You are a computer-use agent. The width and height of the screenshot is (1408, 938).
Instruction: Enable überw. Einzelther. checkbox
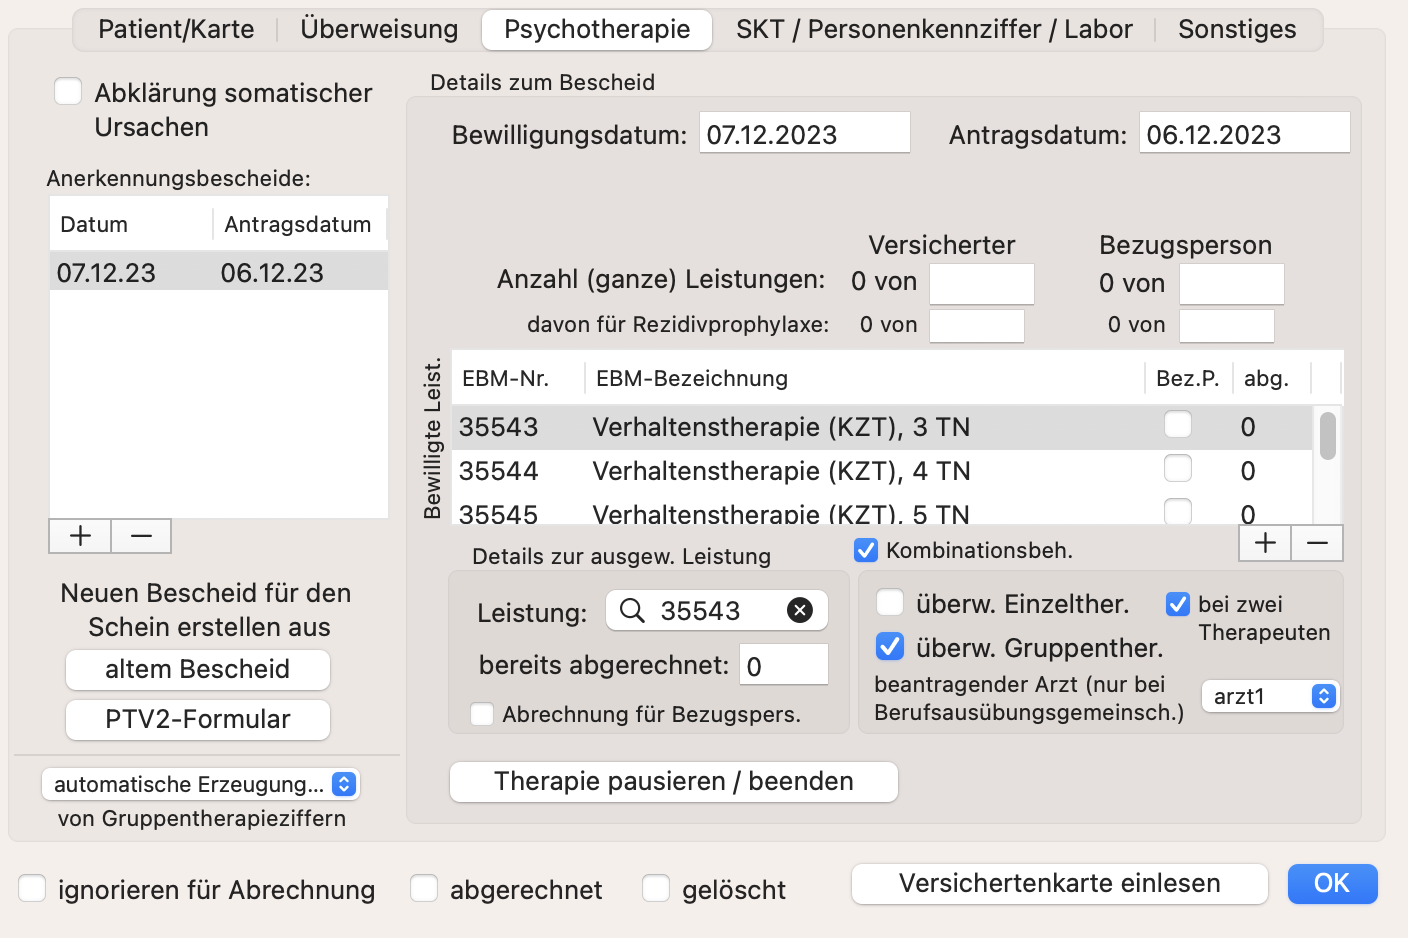tap(890, 603)
